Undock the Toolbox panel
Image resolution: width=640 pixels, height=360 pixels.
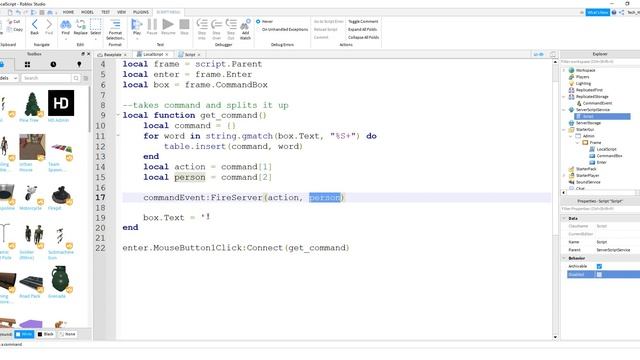(x=83, y=54)
